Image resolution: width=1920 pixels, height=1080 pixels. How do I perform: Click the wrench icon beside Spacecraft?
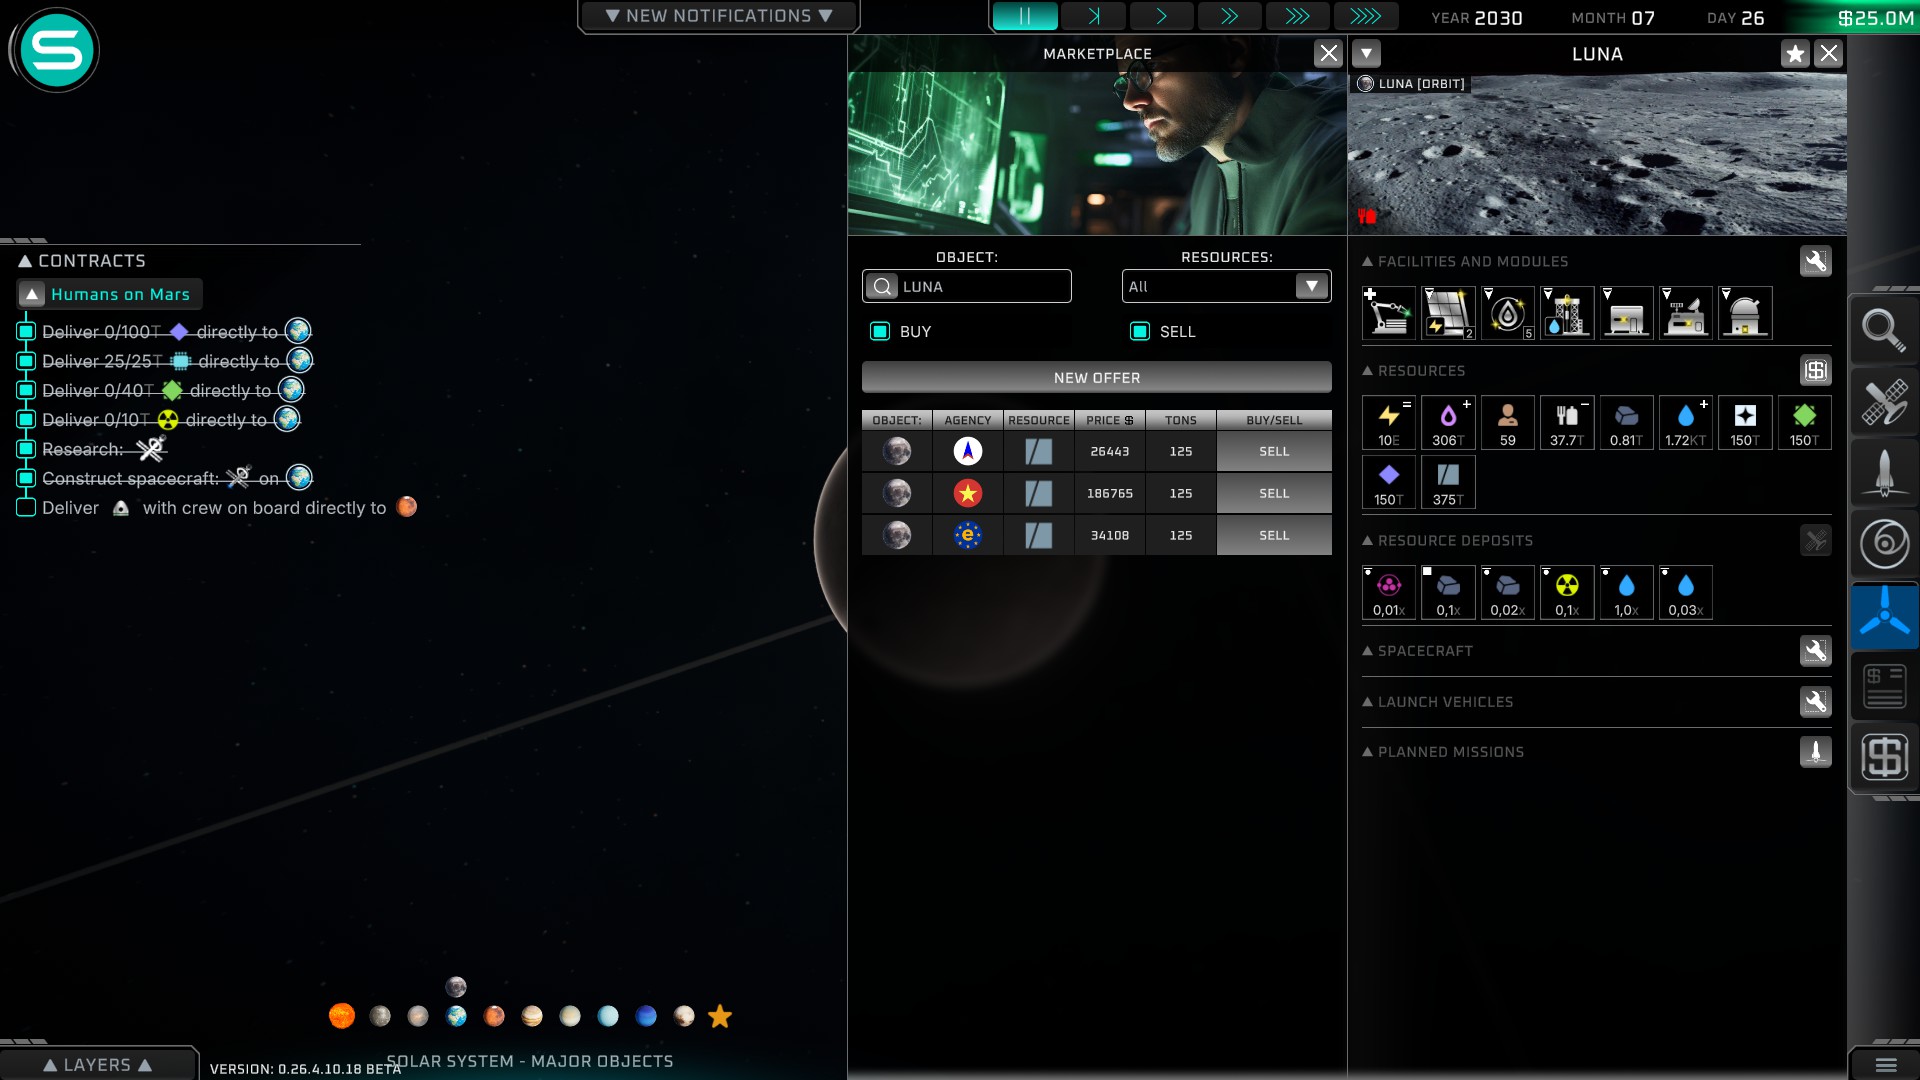1815,651
